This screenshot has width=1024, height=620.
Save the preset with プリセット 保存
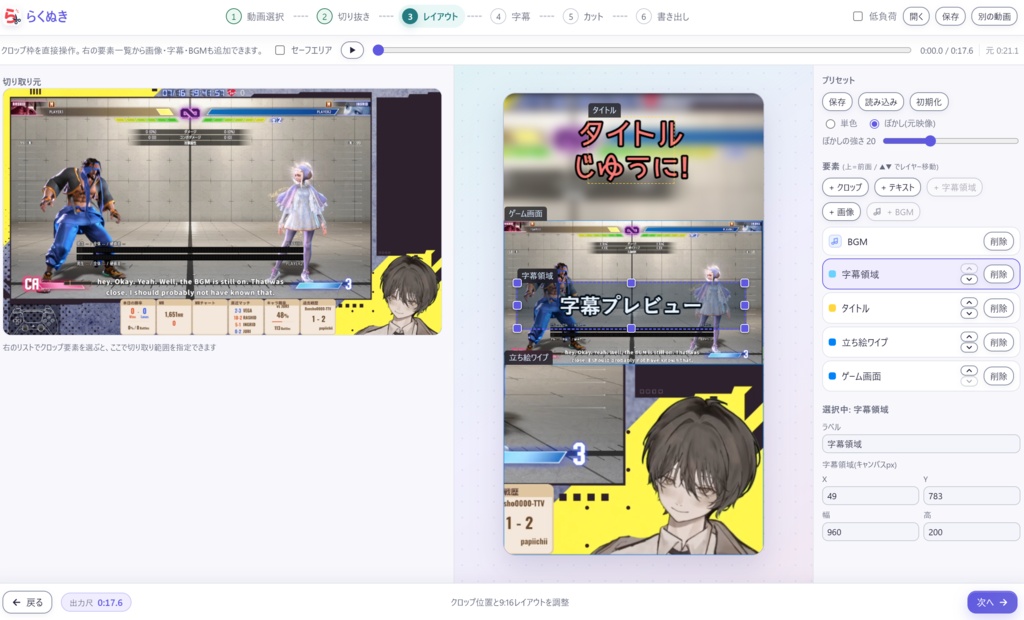(837, 102)
